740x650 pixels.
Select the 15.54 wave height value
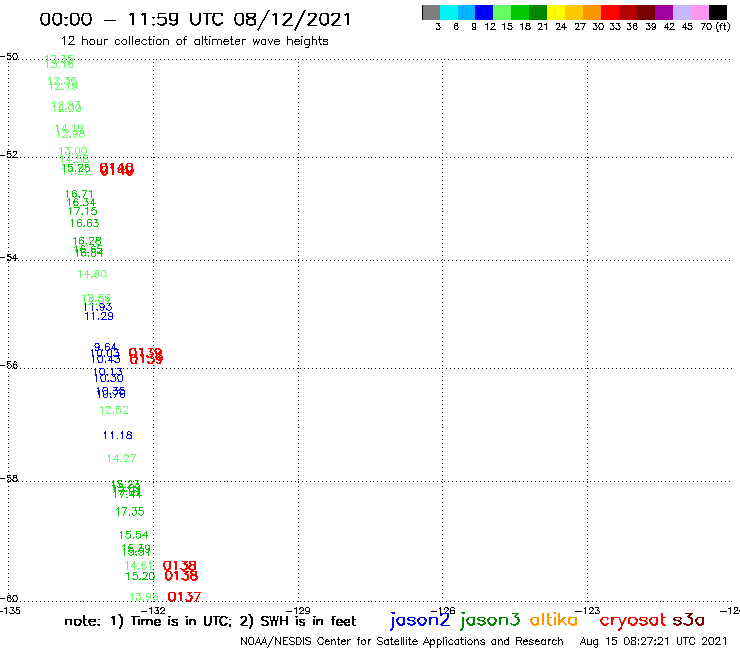click(134, 535)
